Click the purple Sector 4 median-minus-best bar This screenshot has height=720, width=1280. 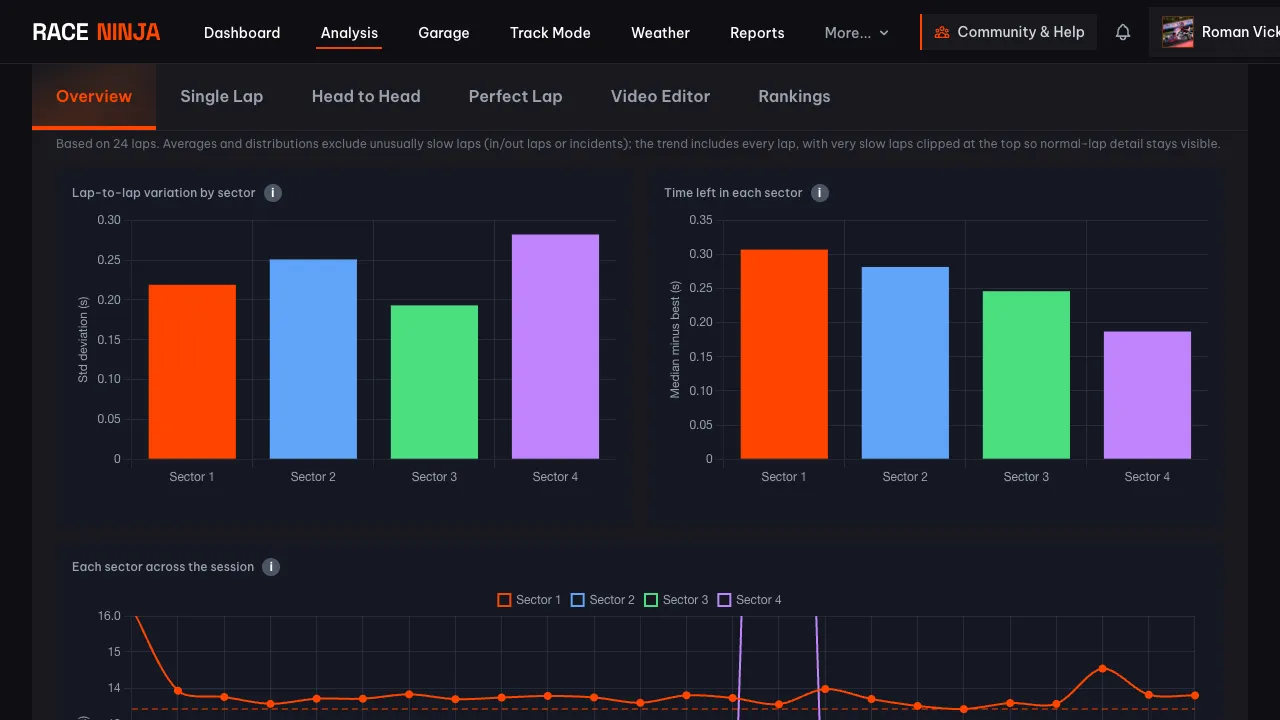[x=1147, y=395]
